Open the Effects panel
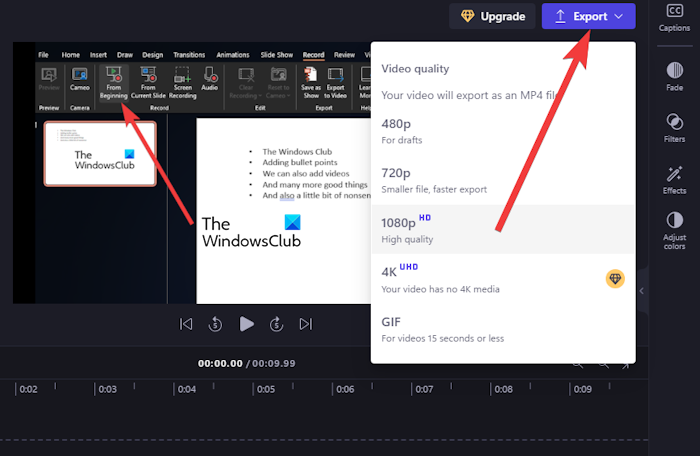This screenshot has width=700, height=456. (674, 180)
